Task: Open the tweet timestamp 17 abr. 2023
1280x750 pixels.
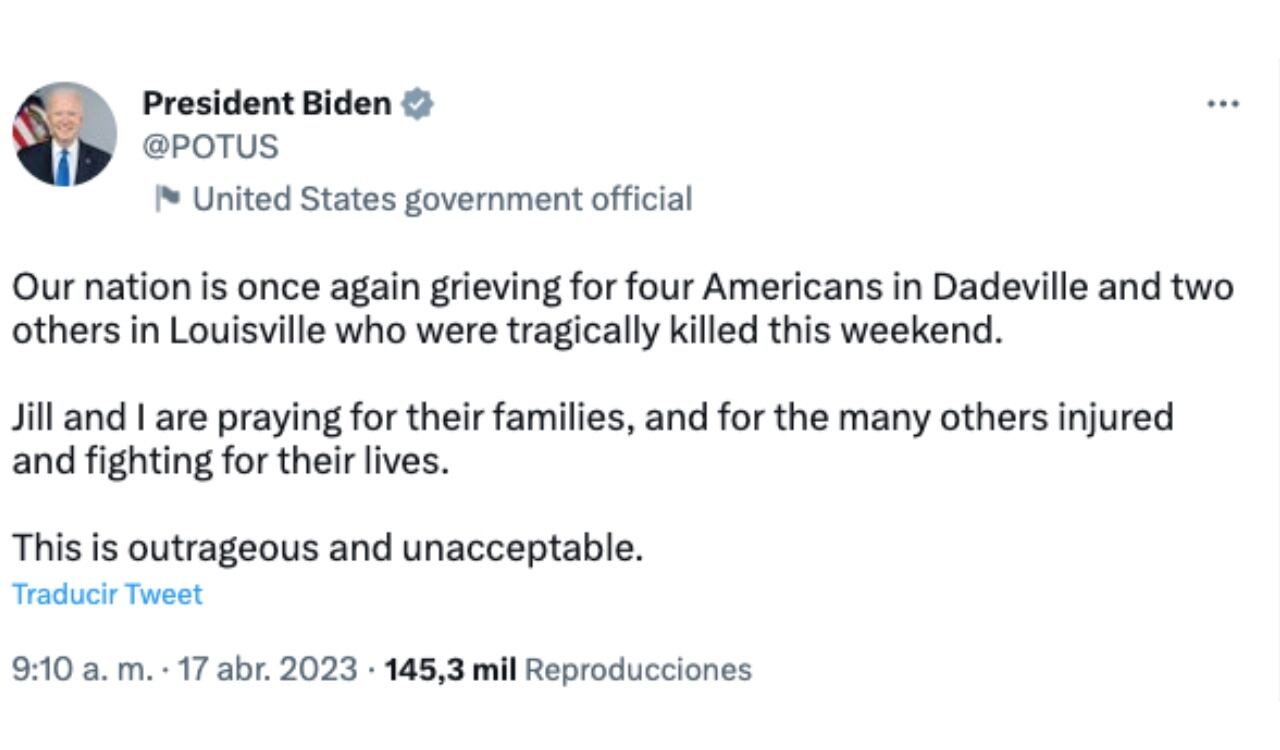Action: pos(262,668)
